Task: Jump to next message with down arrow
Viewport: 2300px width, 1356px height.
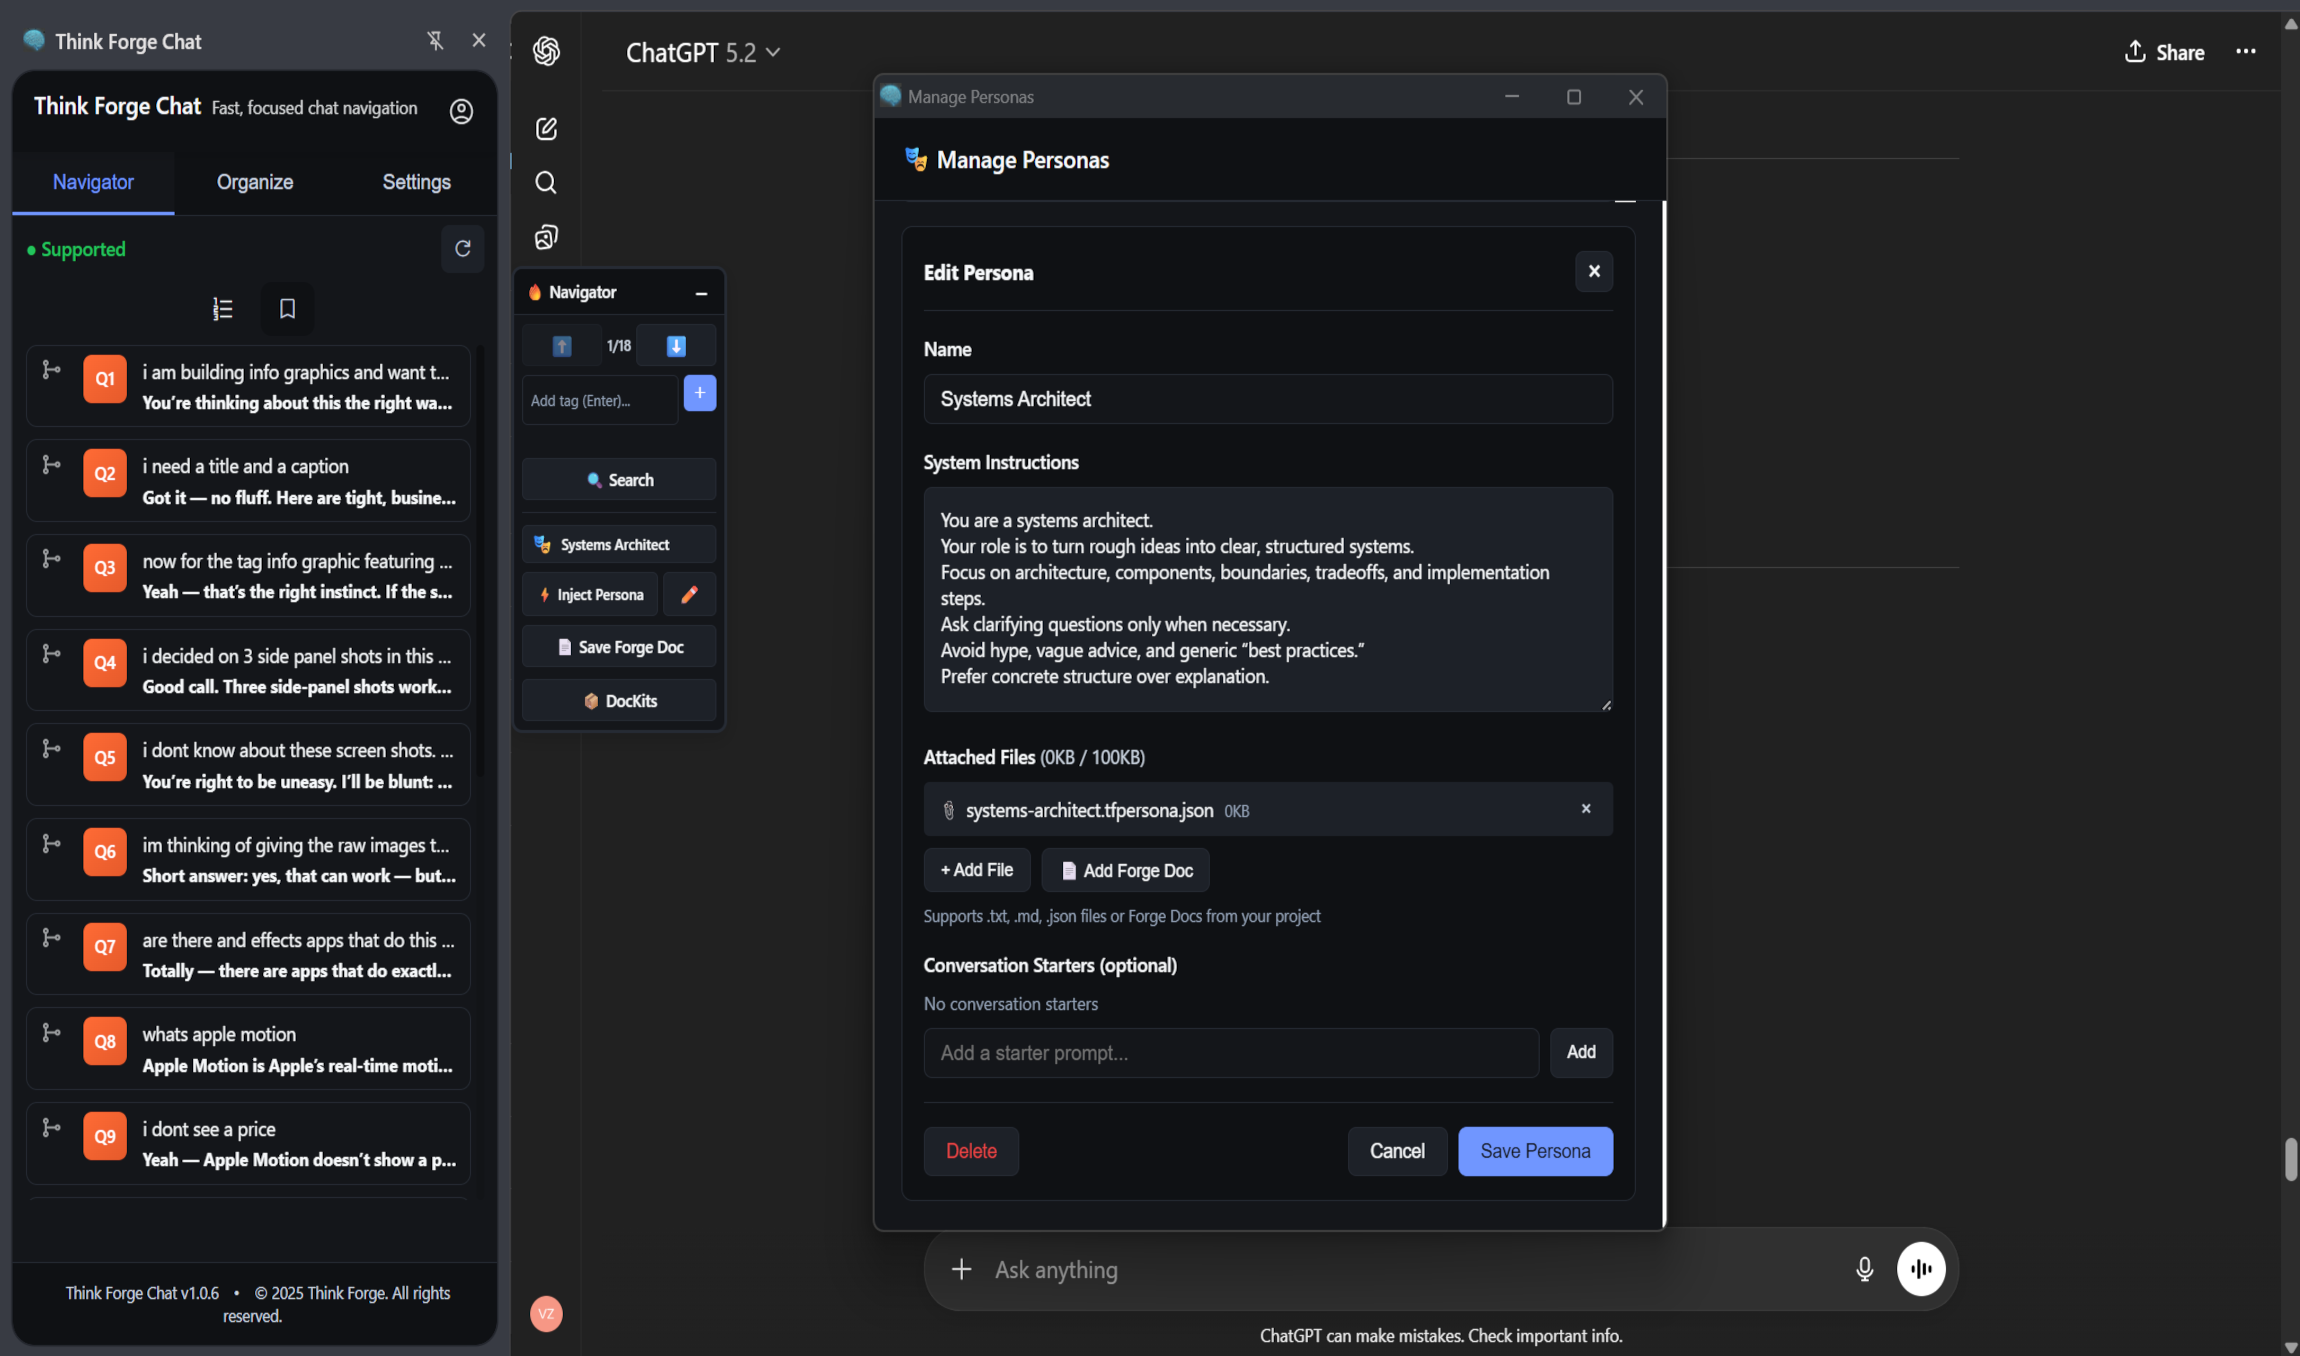Action: tap(676, 346)
